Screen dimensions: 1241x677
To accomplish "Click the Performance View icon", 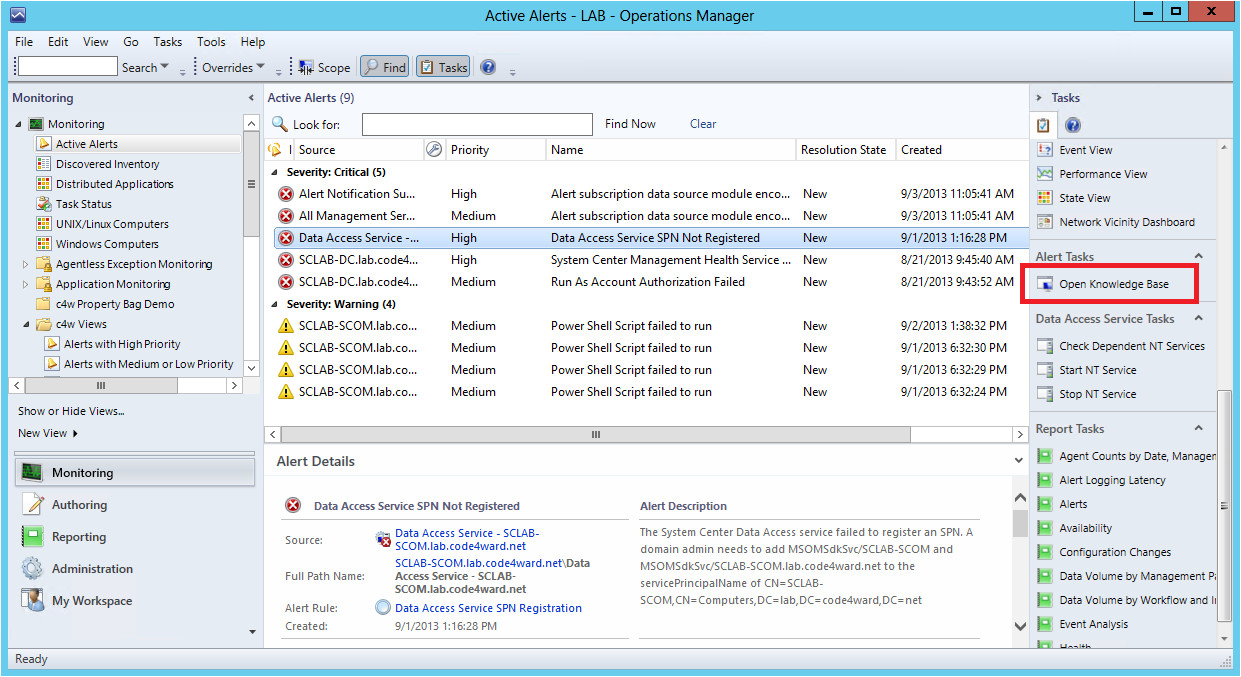I will [1045, 174].
